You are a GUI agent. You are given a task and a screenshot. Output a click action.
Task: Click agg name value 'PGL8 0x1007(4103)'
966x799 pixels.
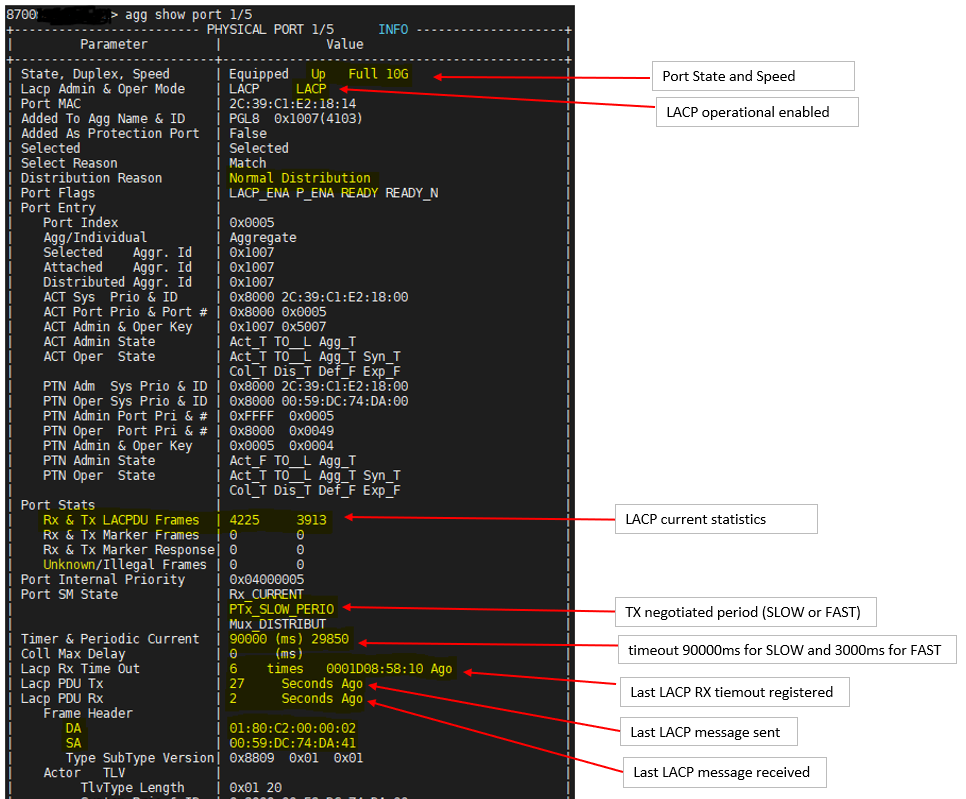(296, 118)
